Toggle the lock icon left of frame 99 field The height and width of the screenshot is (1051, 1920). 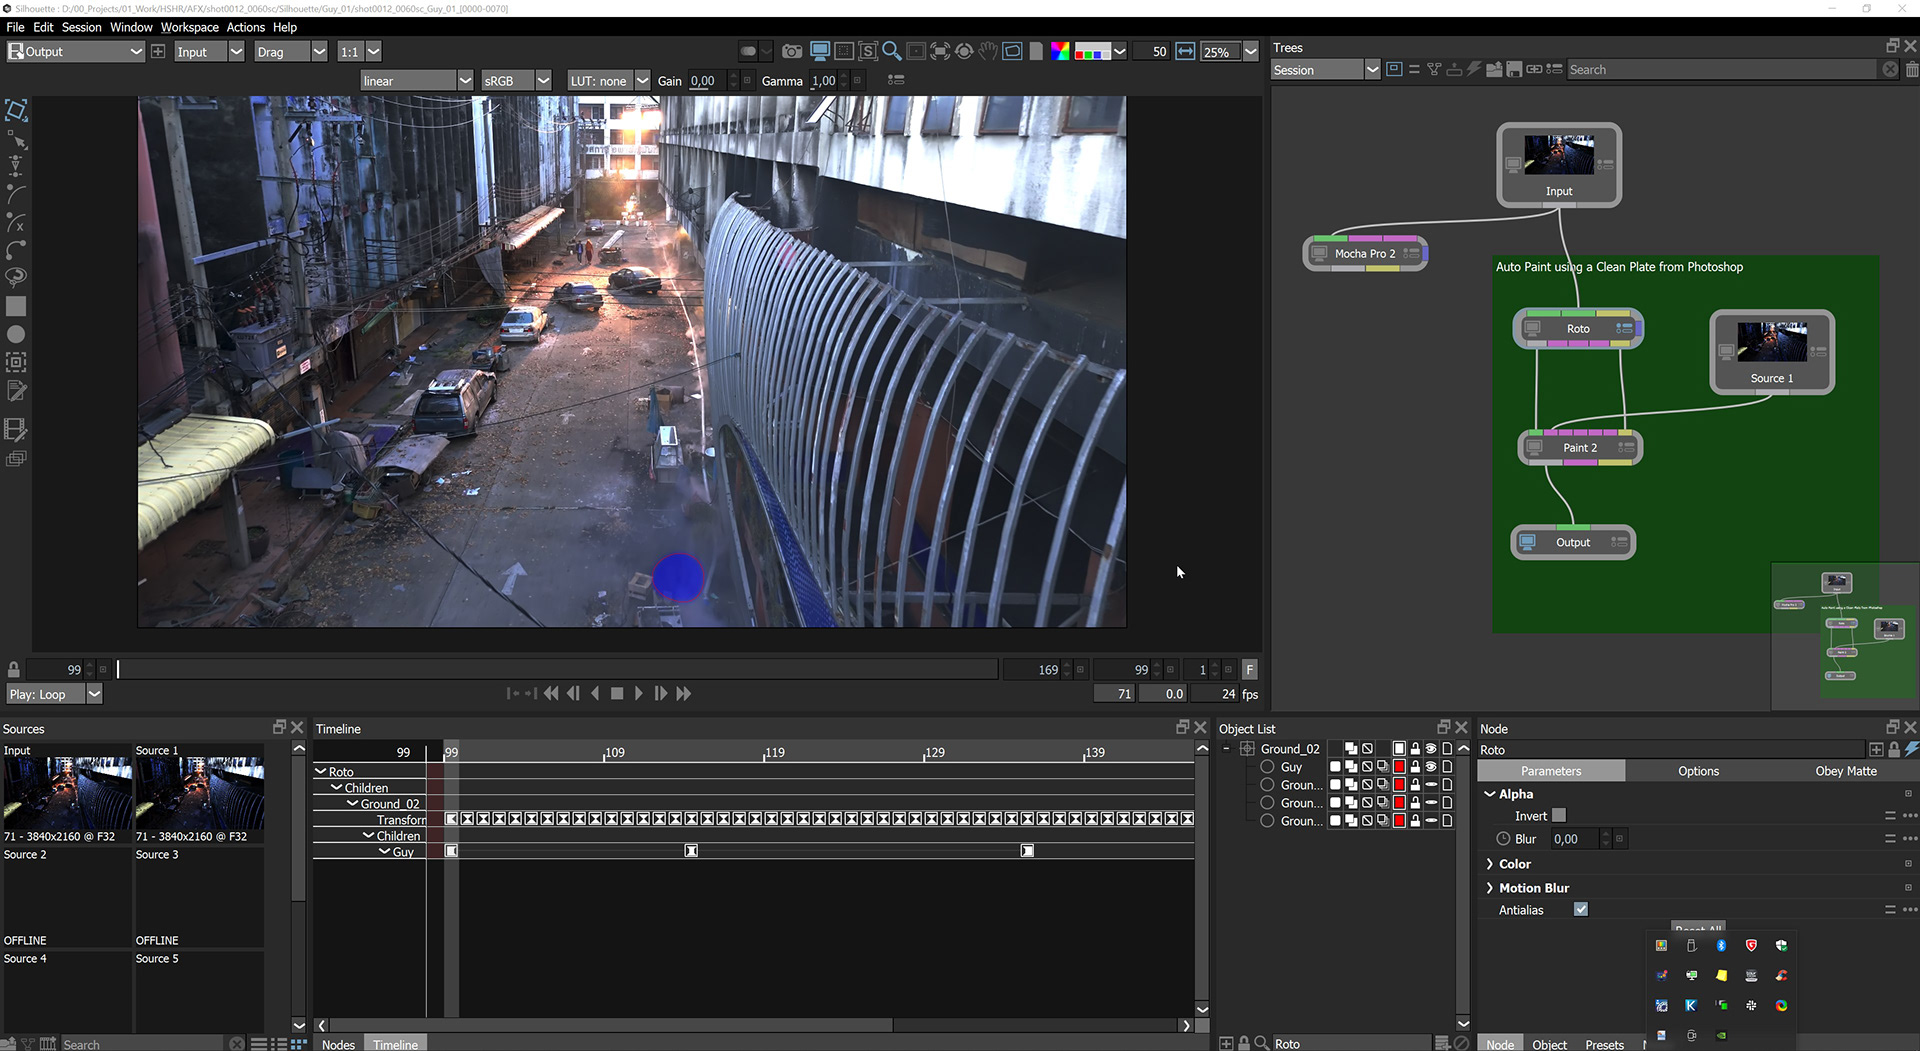click(x=14, y=669)
